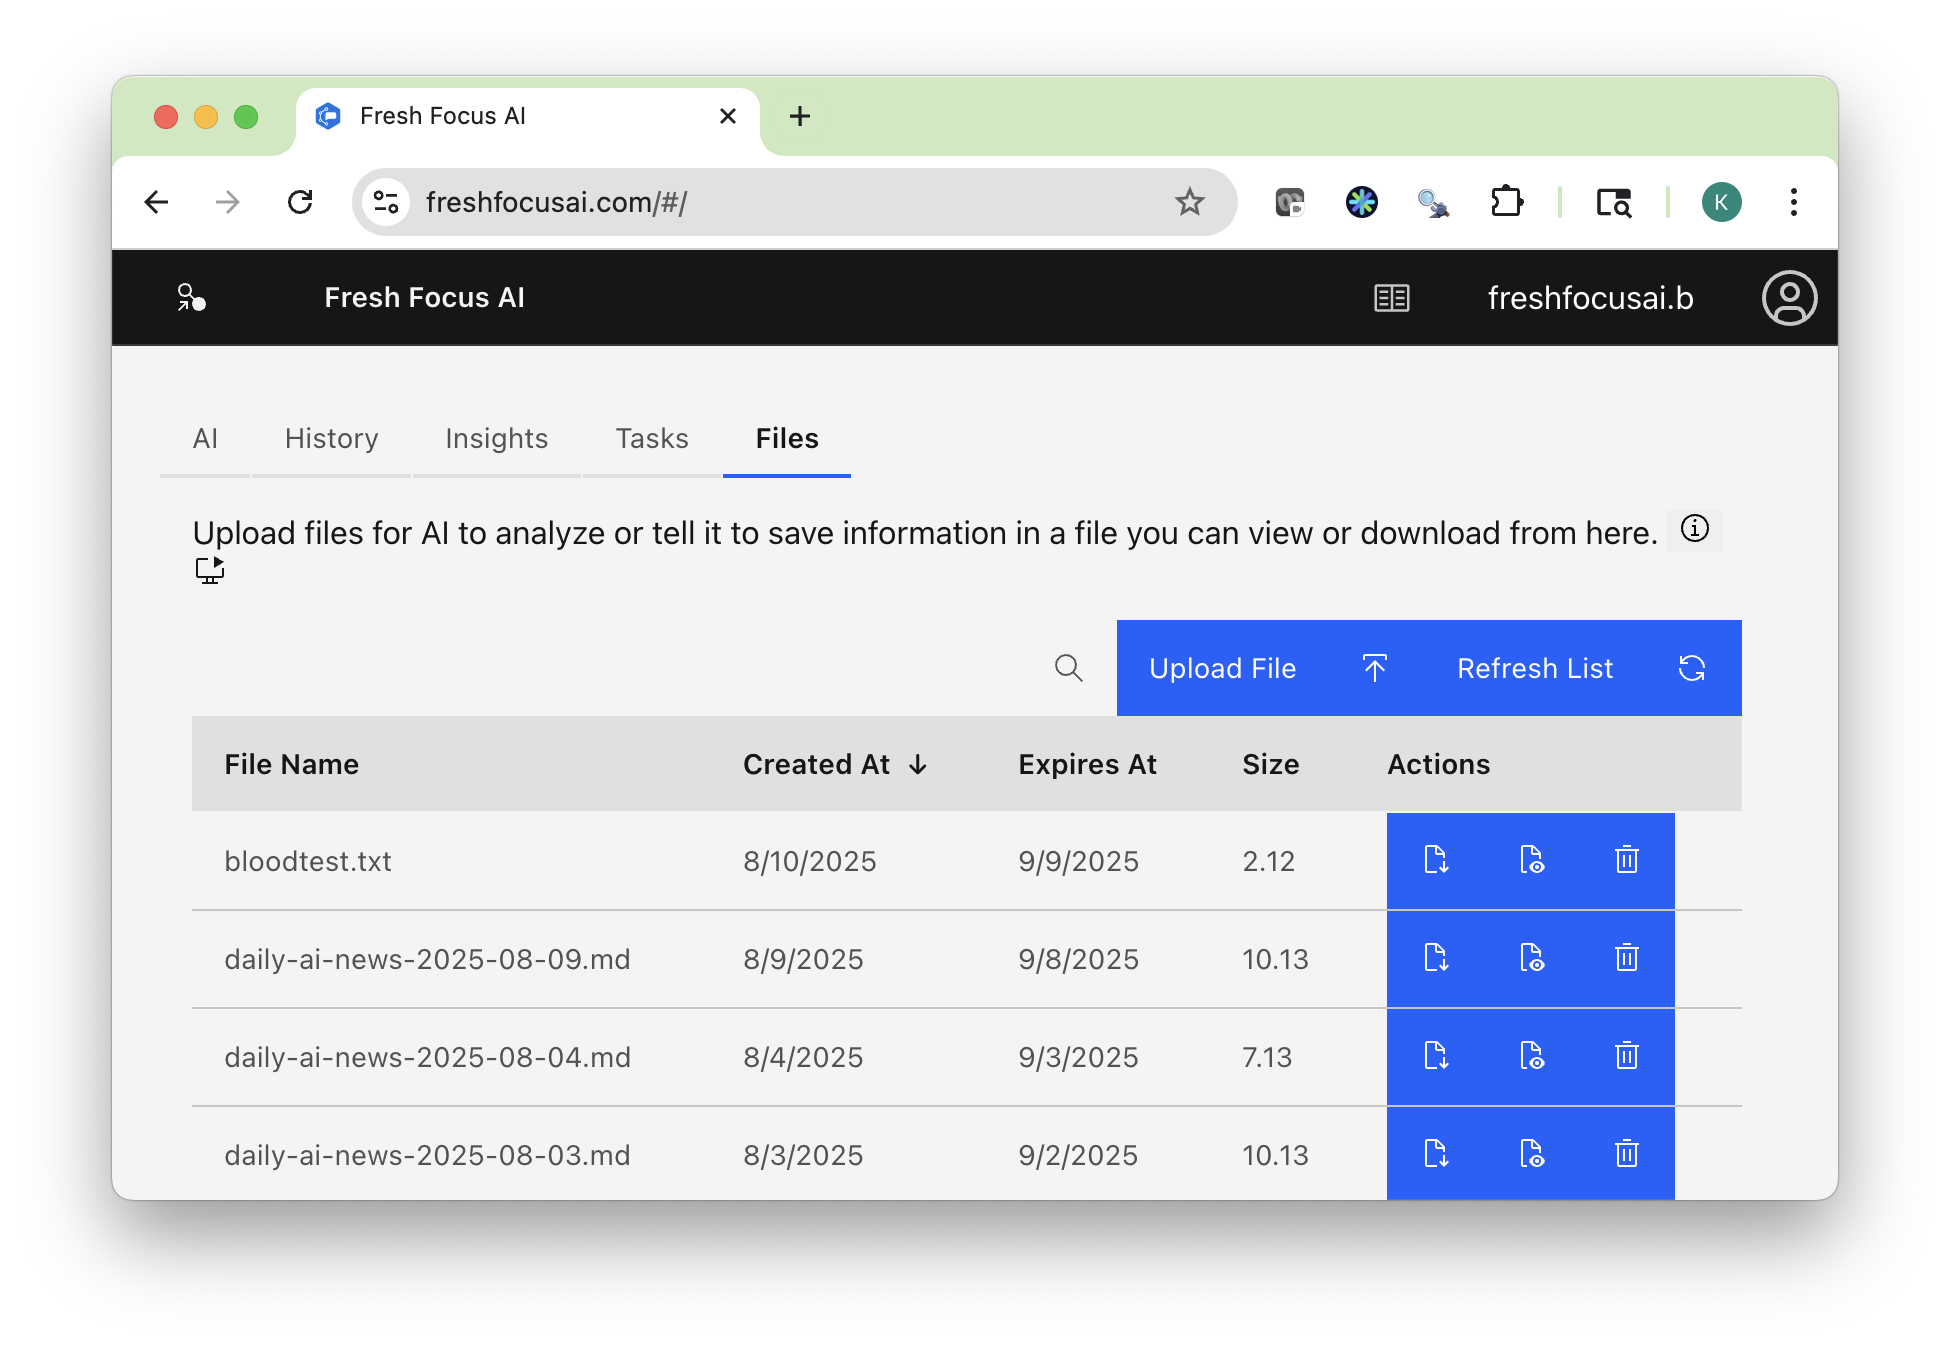The image size is (1950, 1348).
Task: Click the file search magnifier icon
Action: (x=1068, y=668)
